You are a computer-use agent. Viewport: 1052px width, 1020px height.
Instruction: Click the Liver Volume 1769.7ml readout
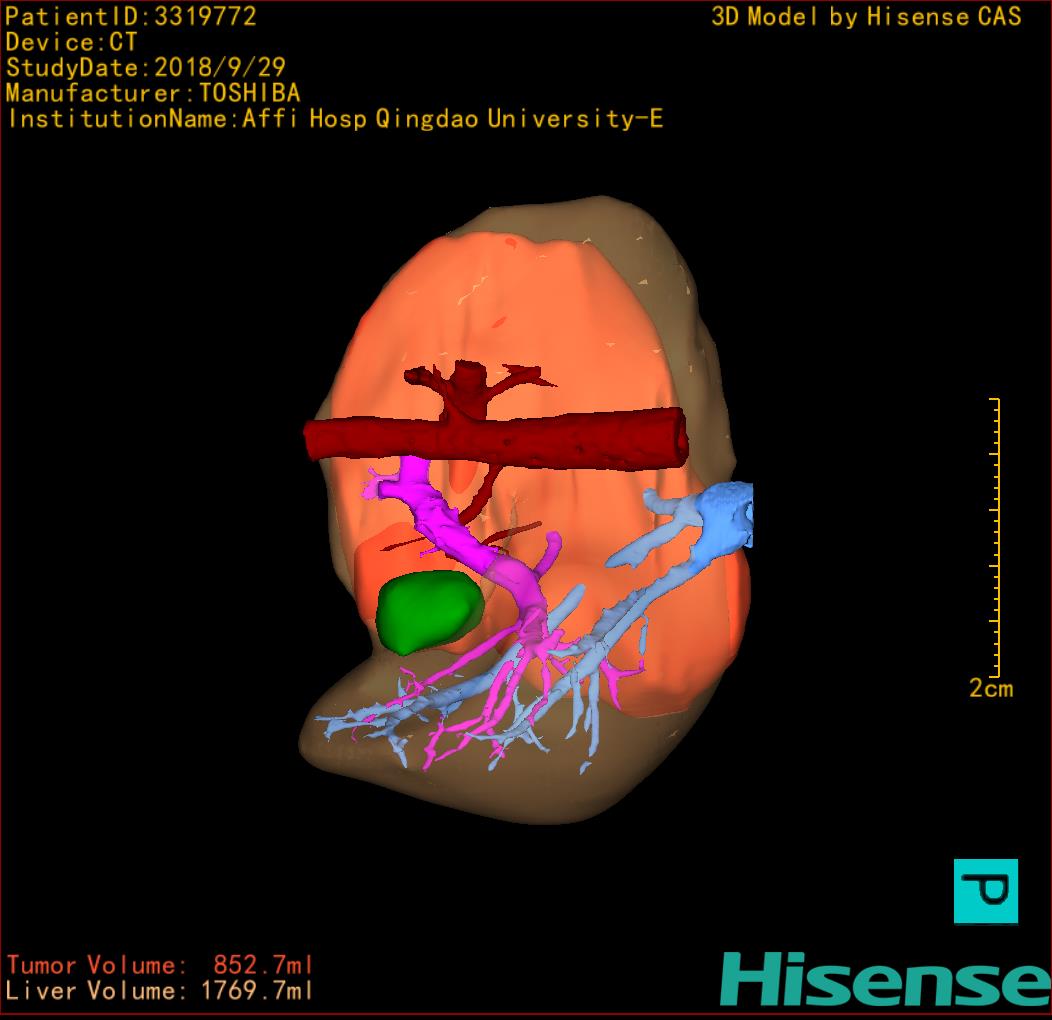pos(160,991)
